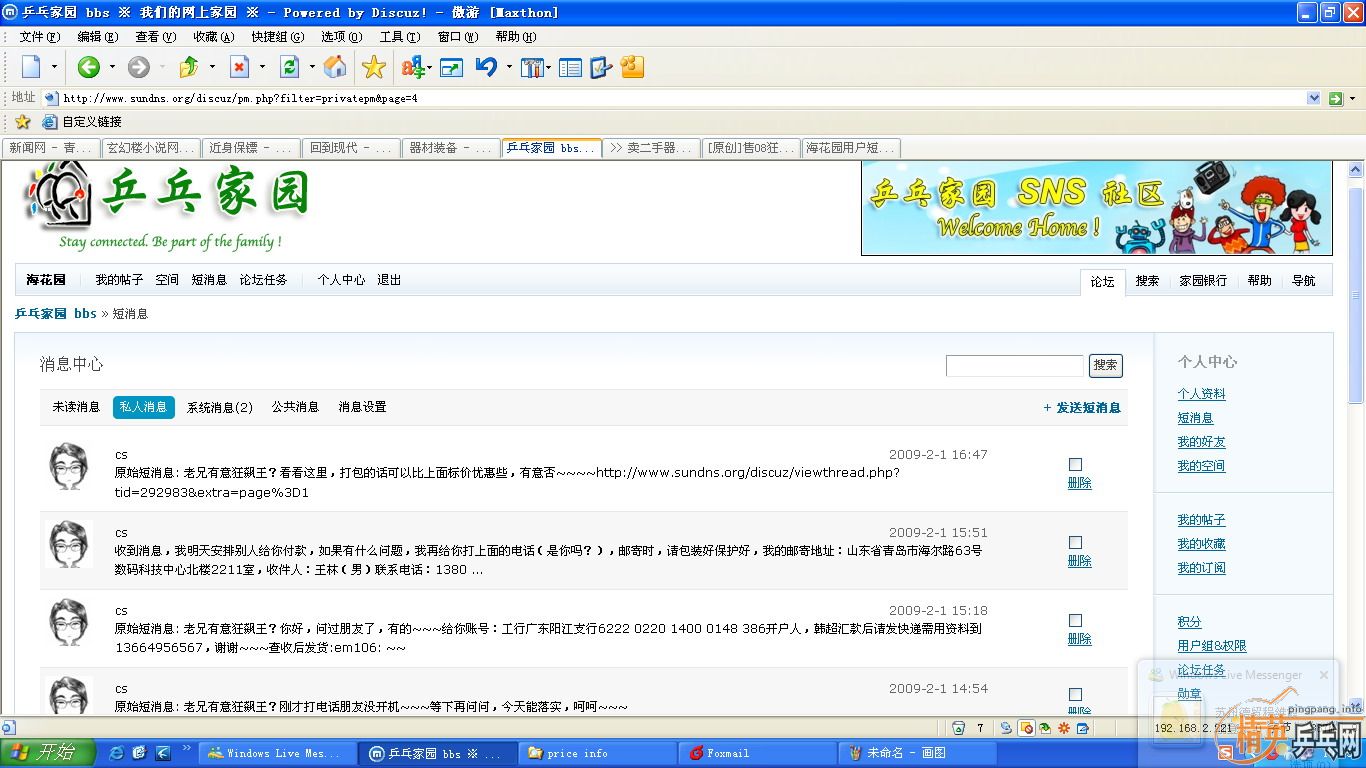The height and width of the screenshot is (768, 1366).
Task: Click 退出 to log out
Action: pos(389,280)
